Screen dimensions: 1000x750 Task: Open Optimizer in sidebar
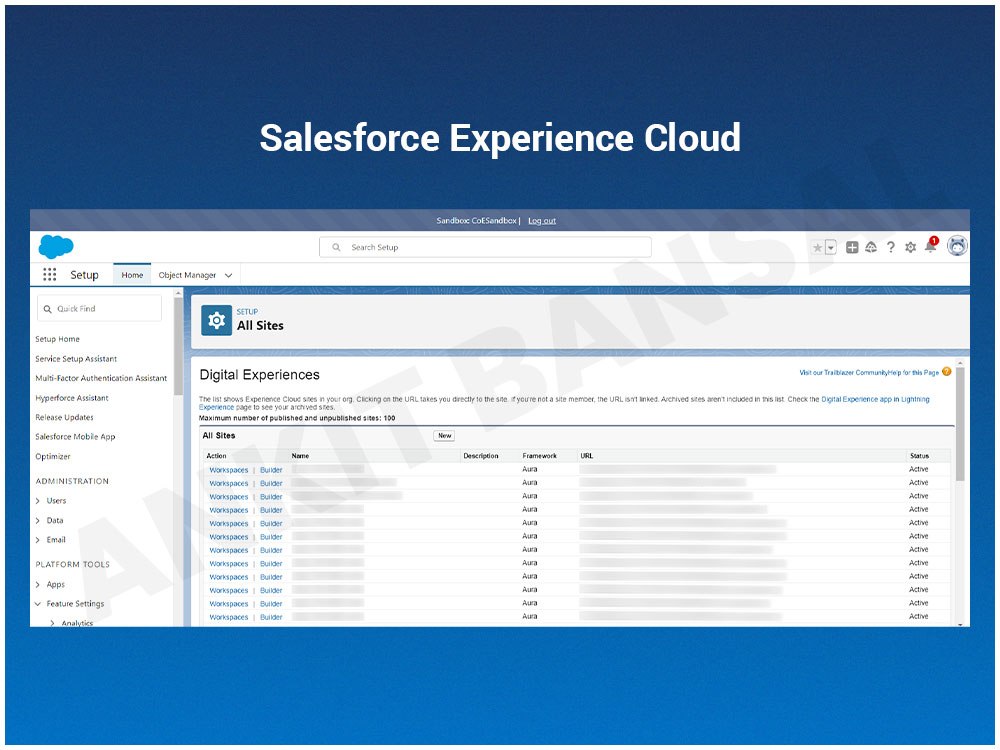point(53,457)
